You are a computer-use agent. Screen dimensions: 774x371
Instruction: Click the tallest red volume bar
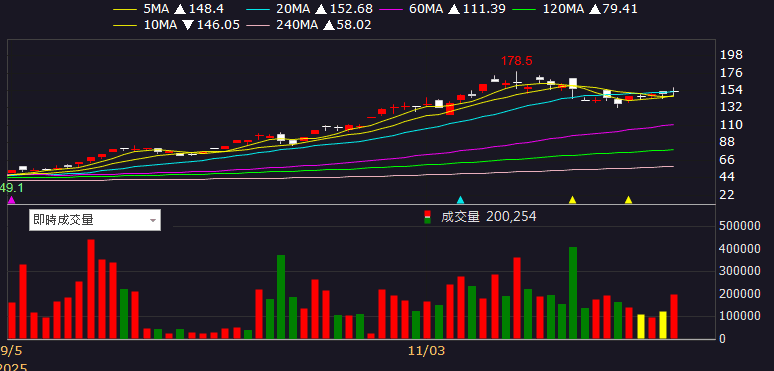tap(91, 289)
